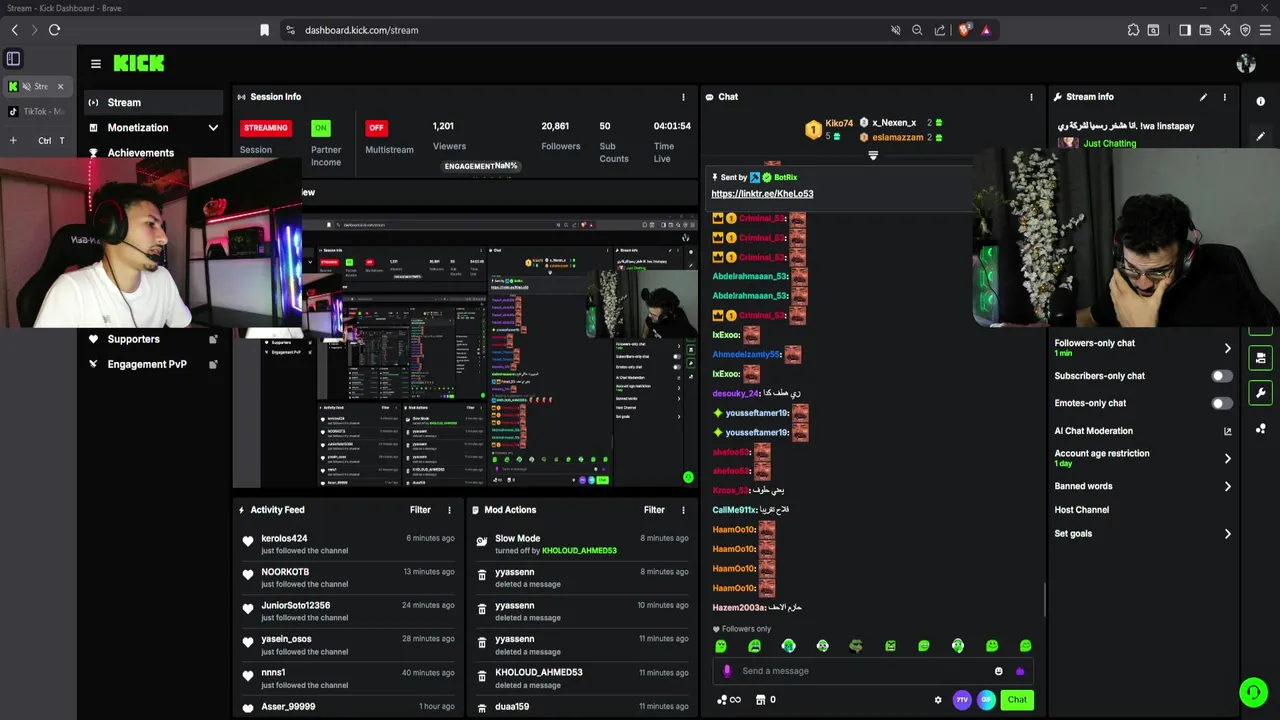Switch to the TikTok browser tab

[37, 111]
